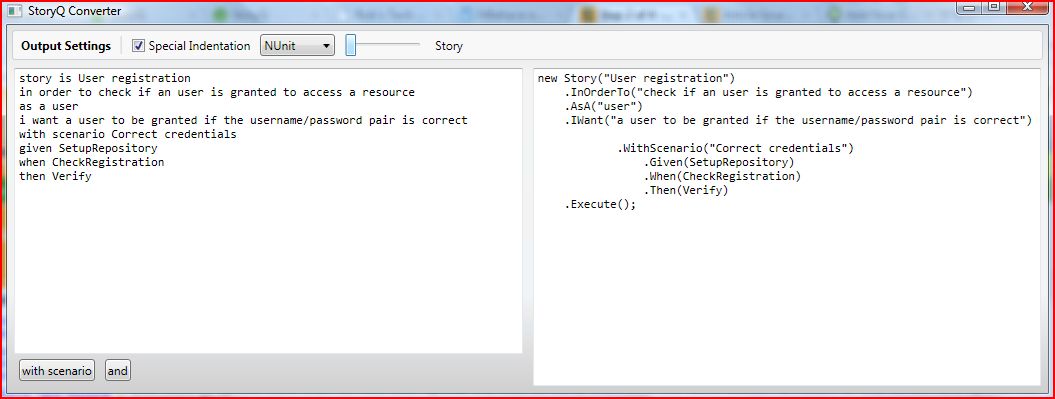Screen dimensions: 1055x399
Task: Click the Story level slider thumb
Action: [351, 45]
